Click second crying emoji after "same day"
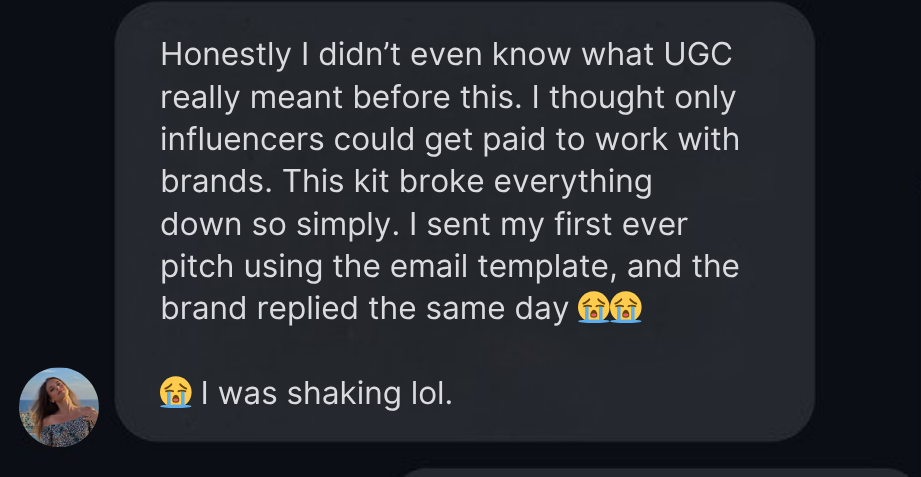 point(625,308)
